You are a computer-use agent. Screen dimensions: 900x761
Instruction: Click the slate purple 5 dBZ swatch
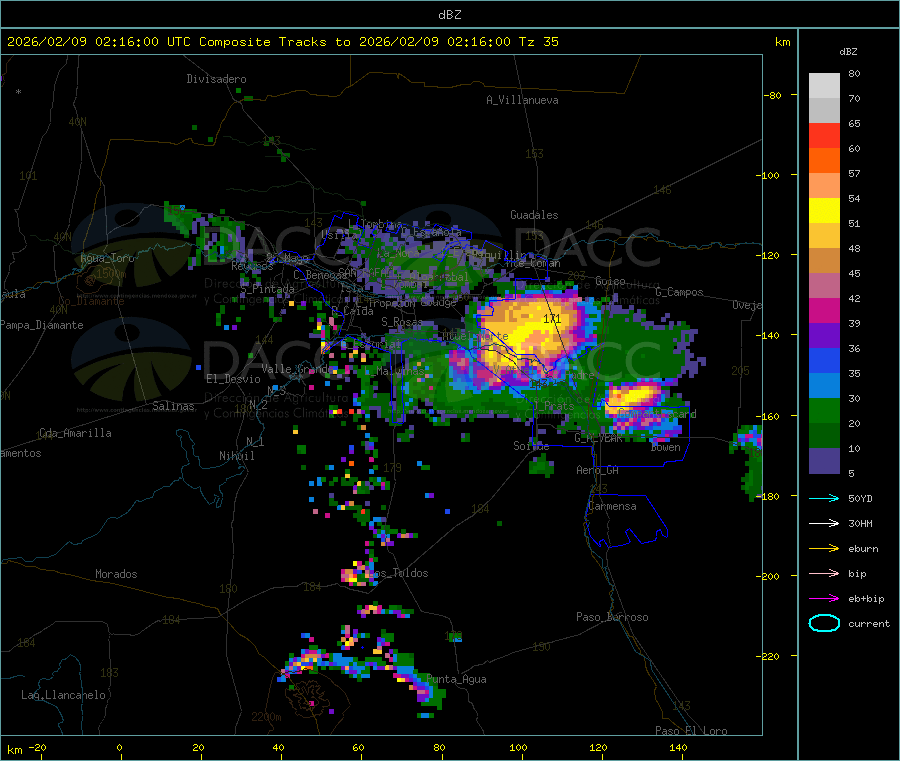point(824,461)
